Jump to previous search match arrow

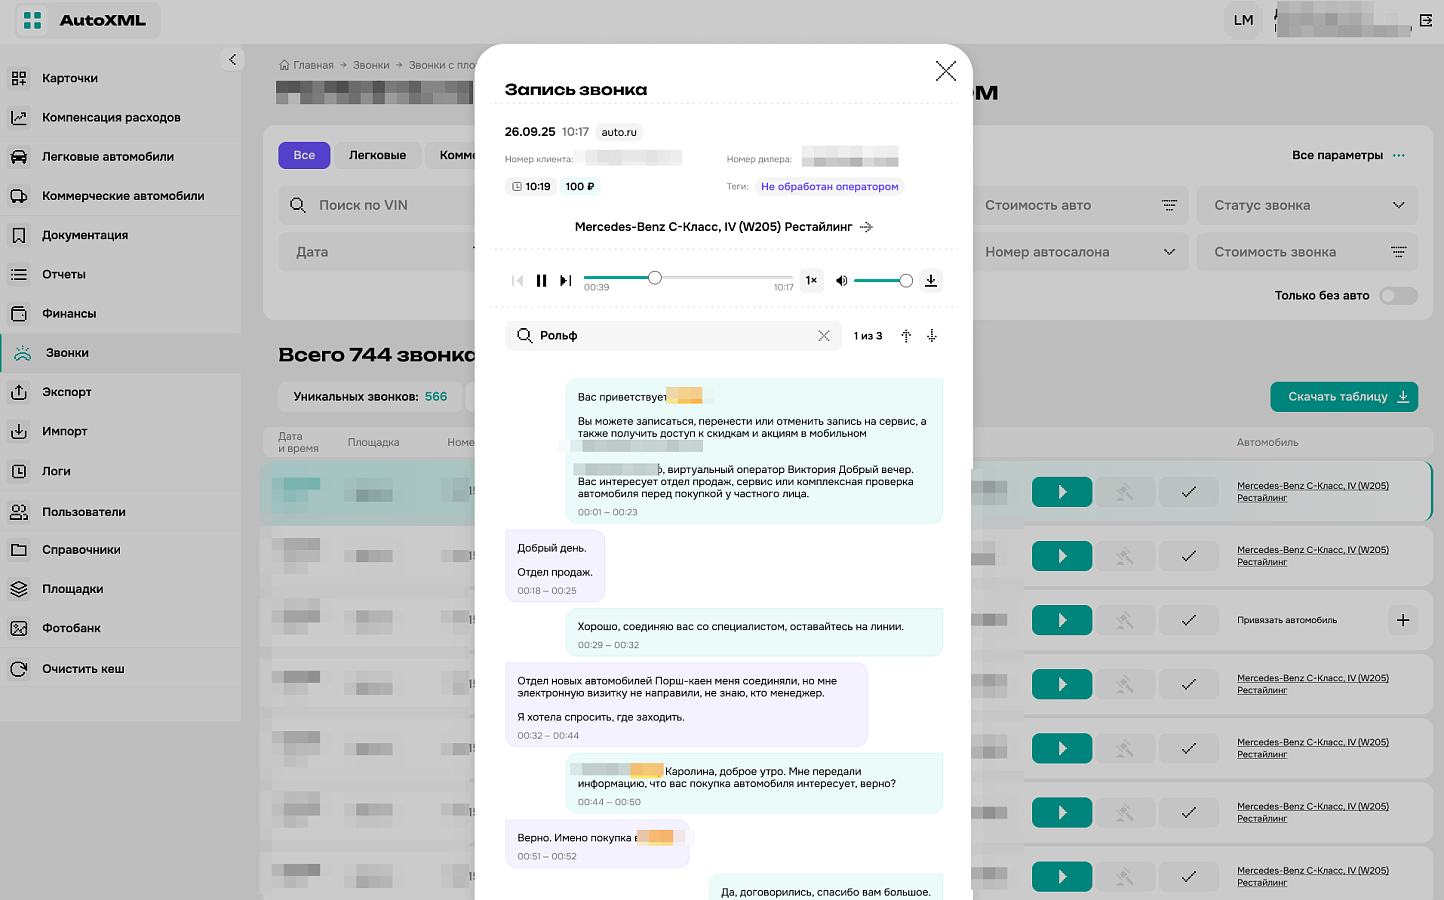906,336
